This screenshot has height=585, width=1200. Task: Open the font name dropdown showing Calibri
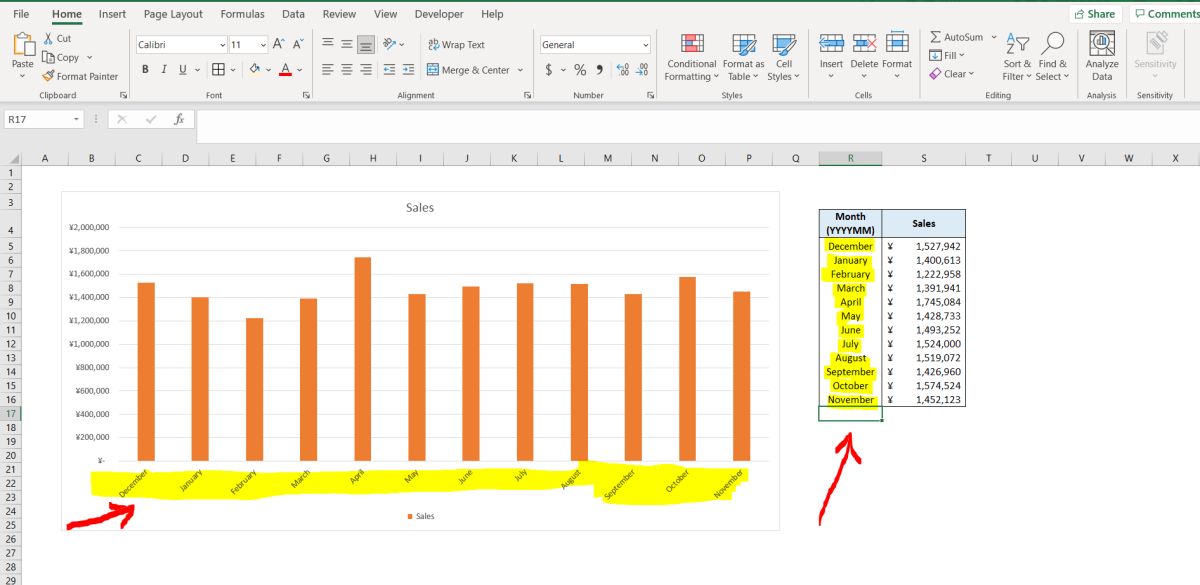[180, 44]
